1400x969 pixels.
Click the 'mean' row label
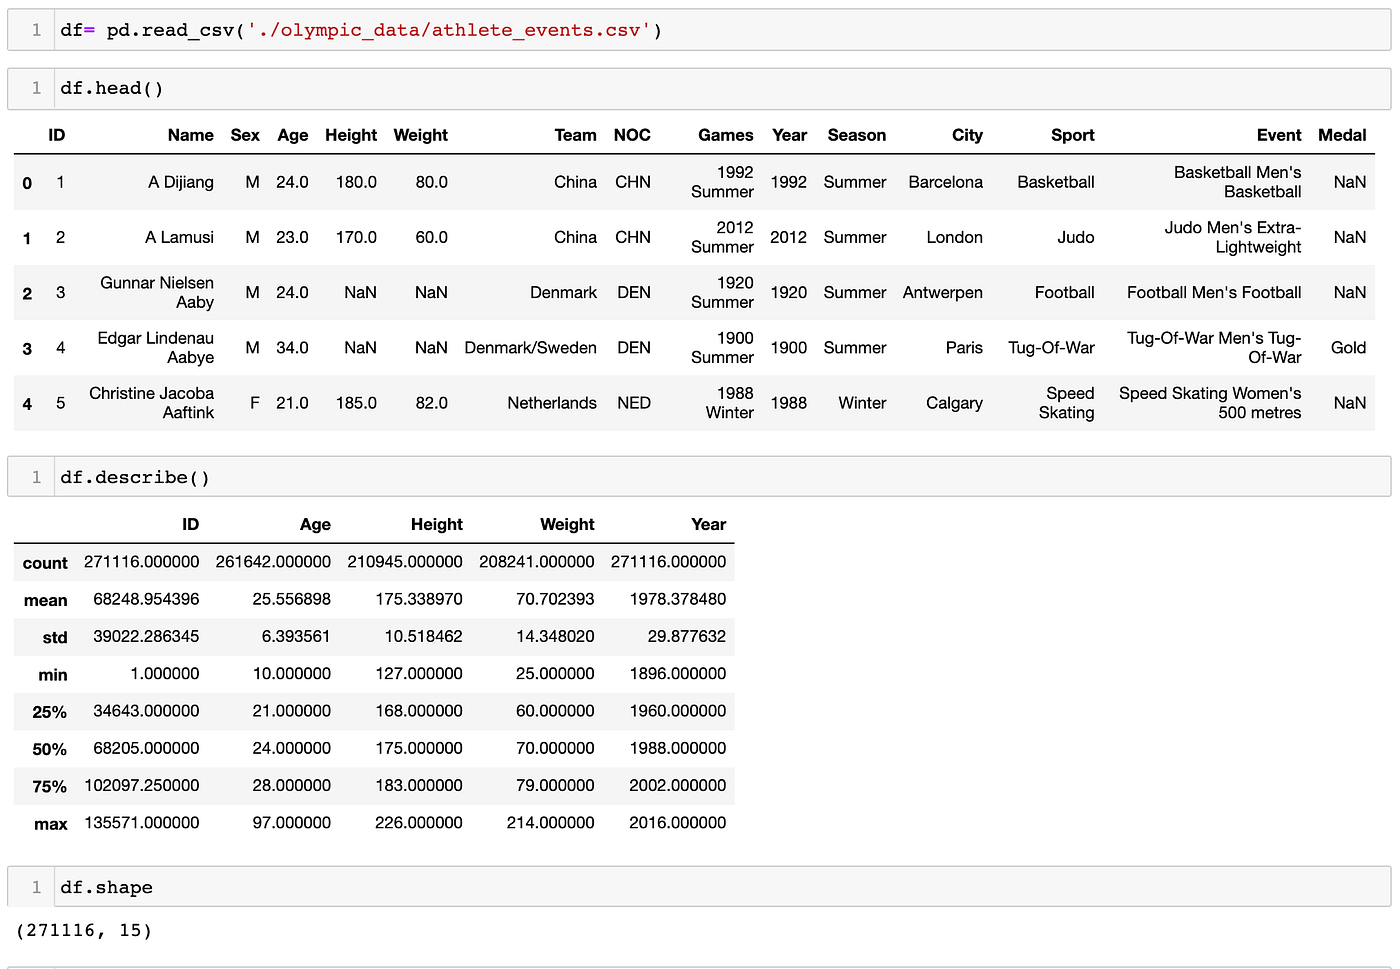[x=45, y=600]
